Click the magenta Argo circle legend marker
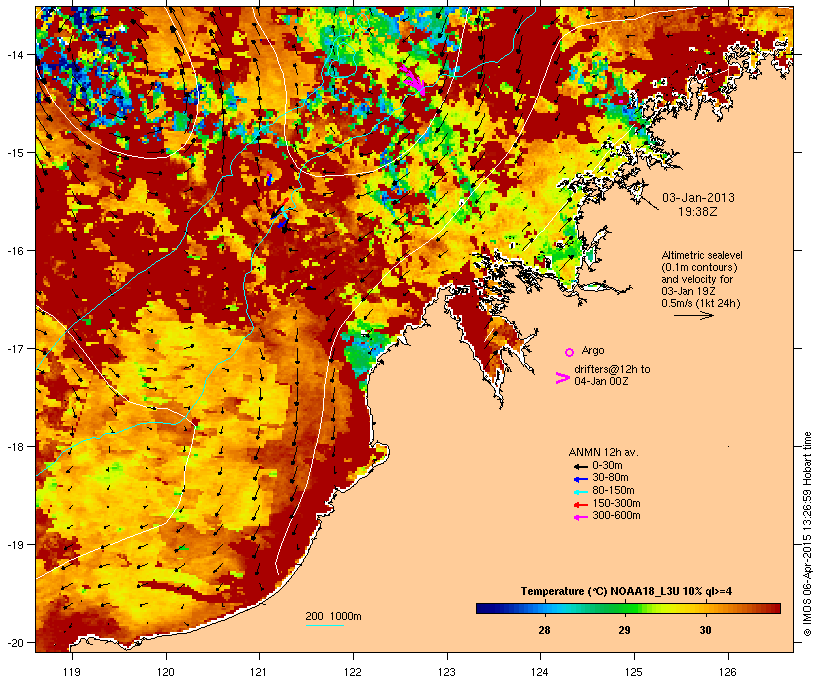 (569, 352)
